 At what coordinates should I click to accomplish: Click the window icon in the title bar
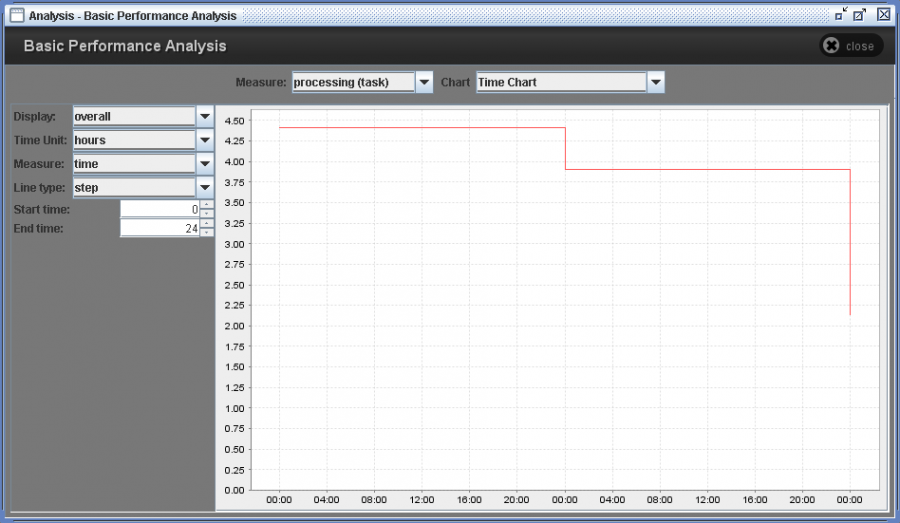pyautogui.click(x=17, y=15)
